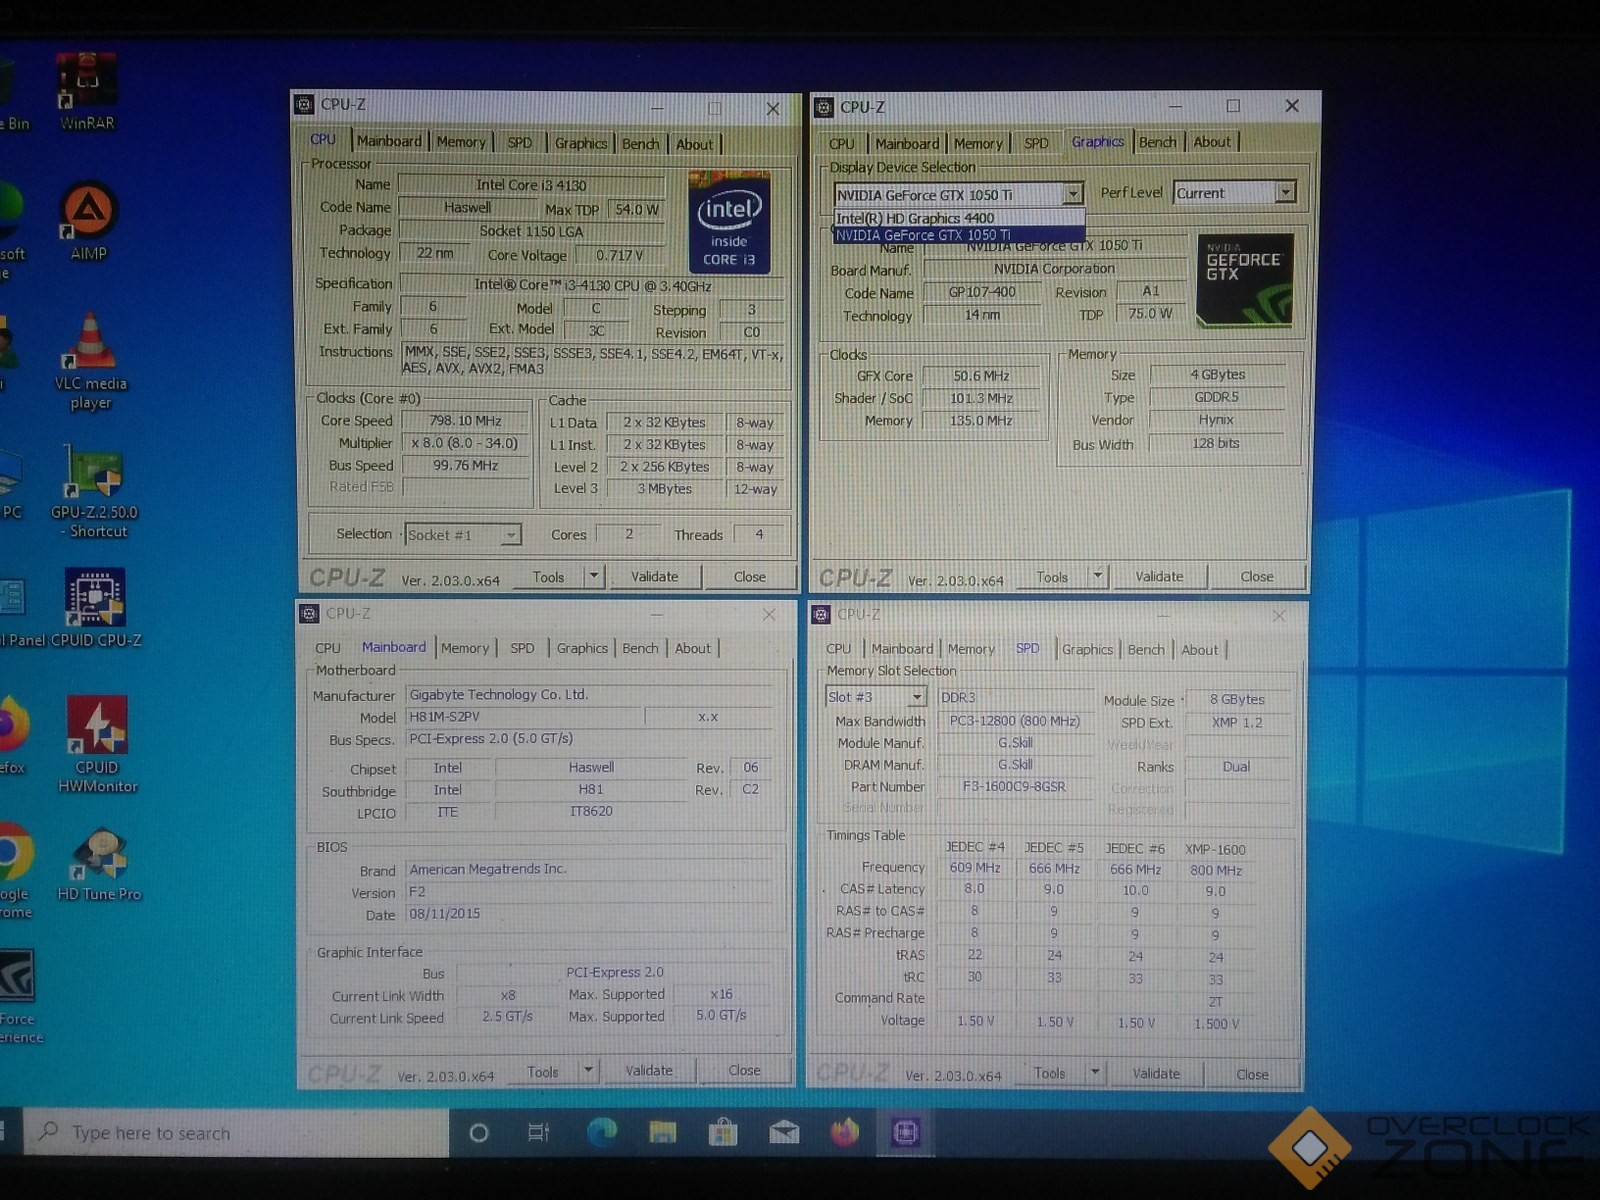
Task: Launch CPUID CPU-Z desktop icon
Action: 95,607
